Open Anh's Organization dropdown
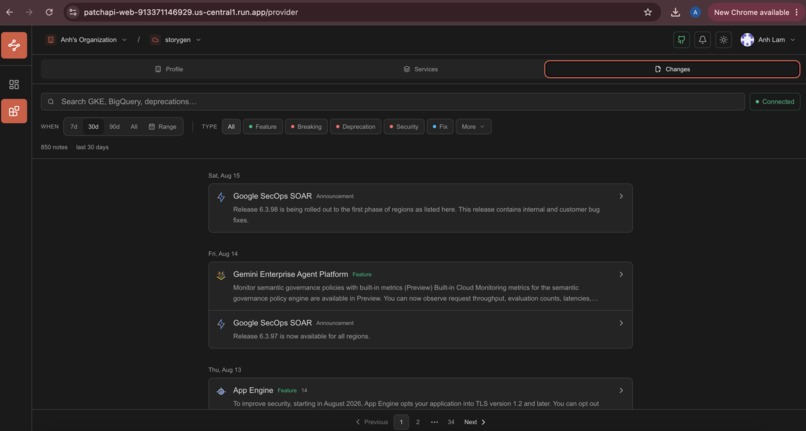This screenshot has width=806, height=431. (88, 40)
